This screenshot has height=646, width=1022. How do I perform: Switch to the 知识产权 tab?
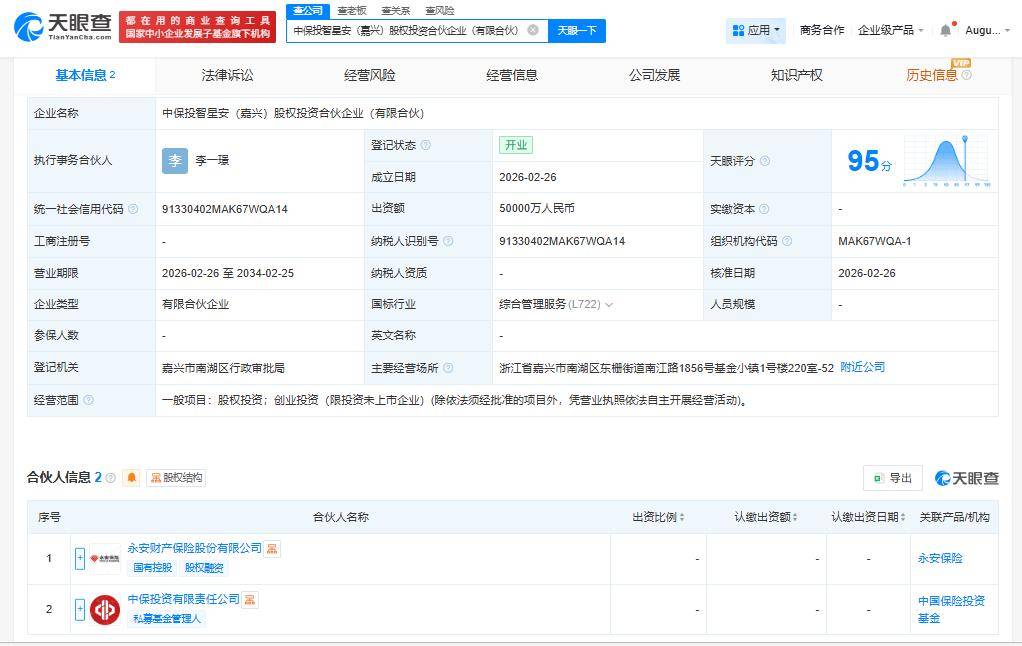click(x=796, y=75)
